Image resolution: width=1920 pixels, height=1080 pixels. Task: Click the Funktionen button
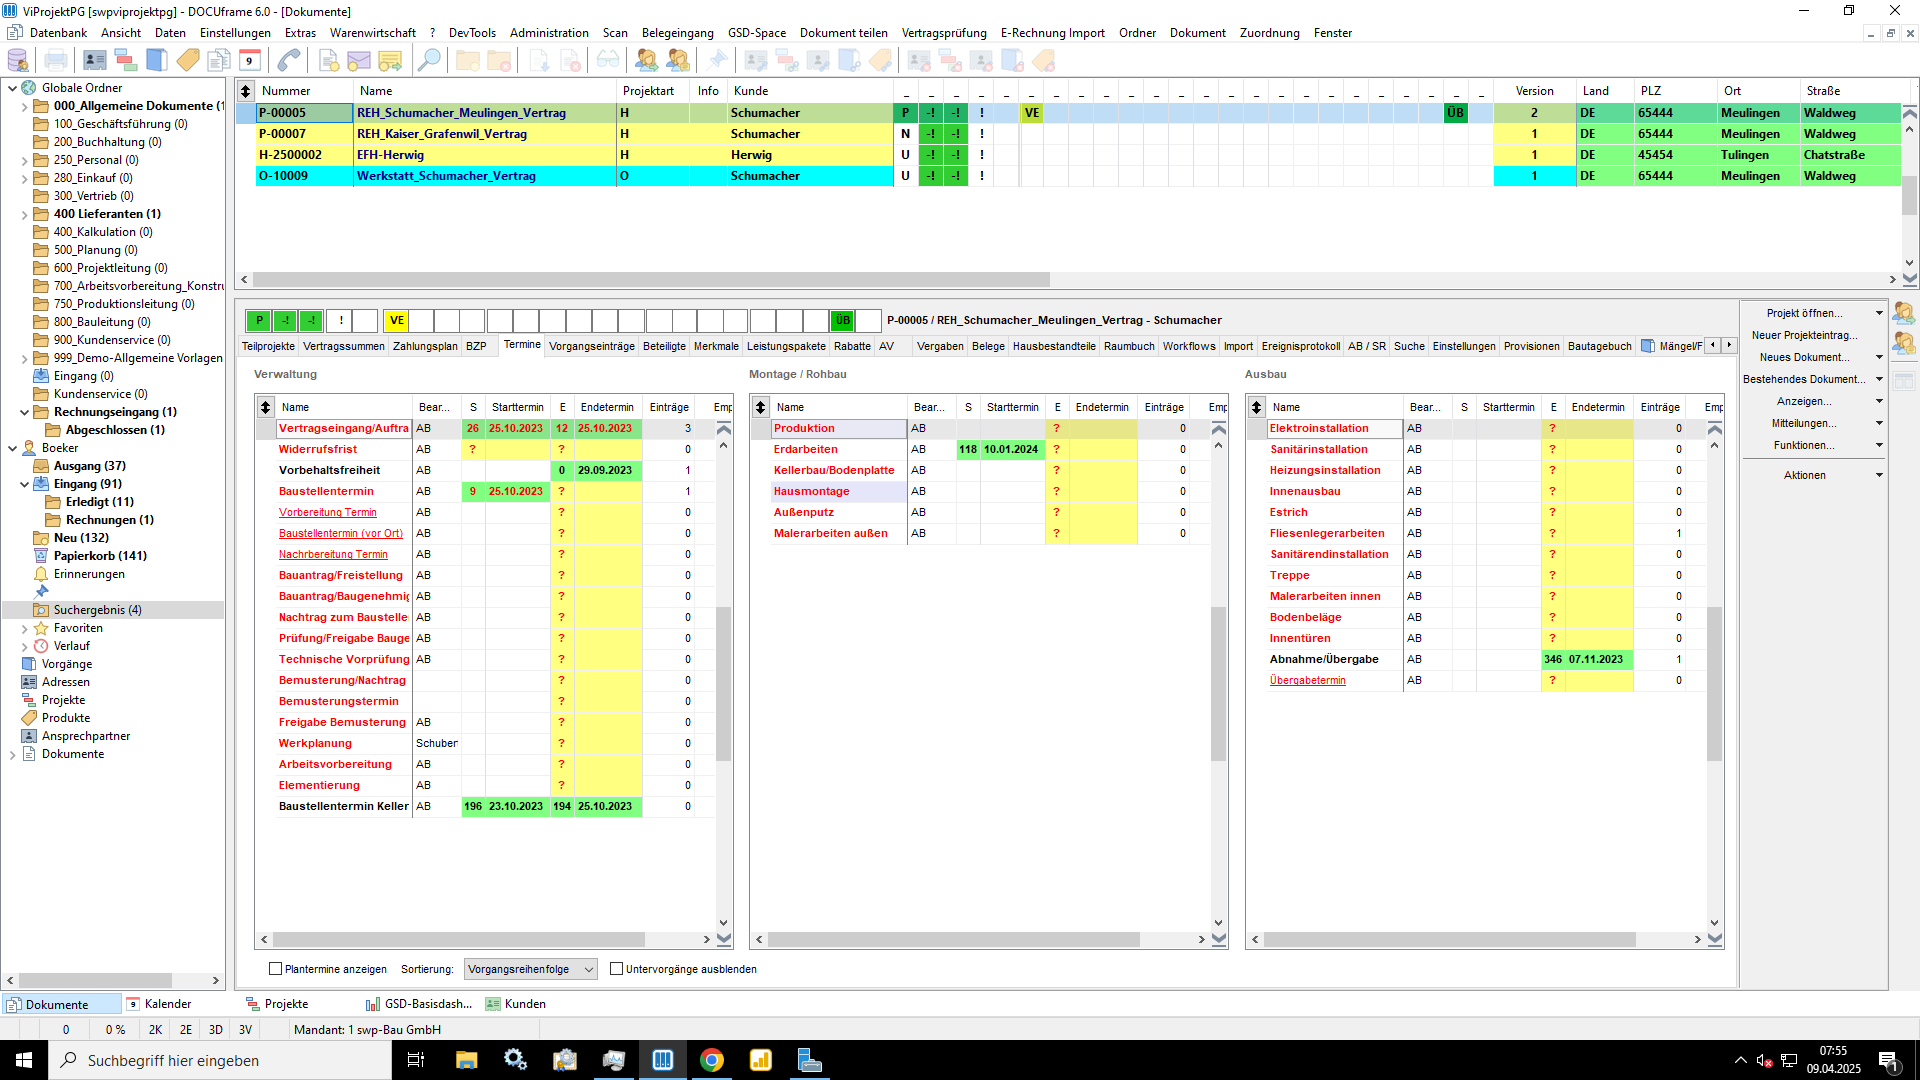[1805, 445]
